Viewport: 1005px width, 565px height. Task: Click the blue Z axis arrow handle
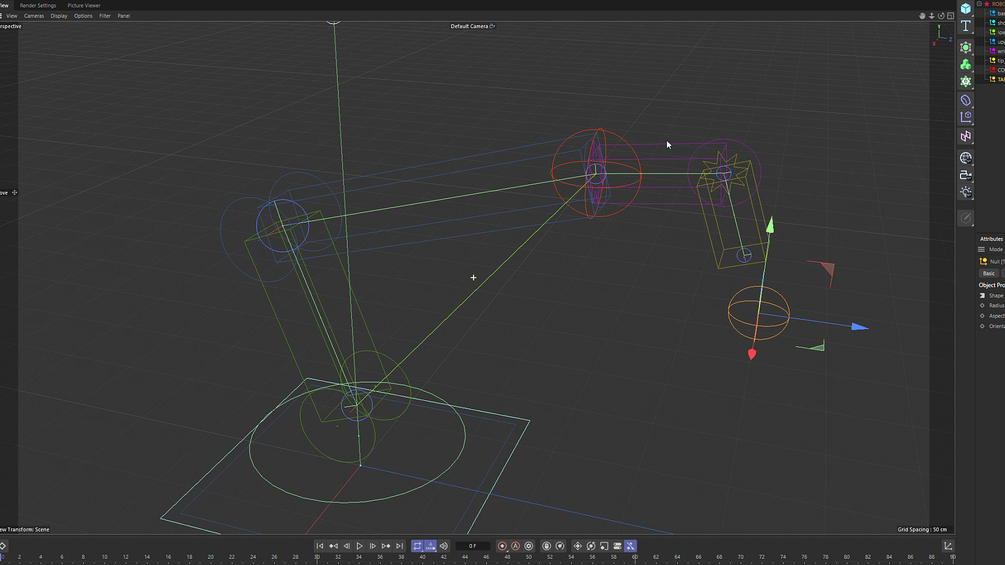coord(860,327)
